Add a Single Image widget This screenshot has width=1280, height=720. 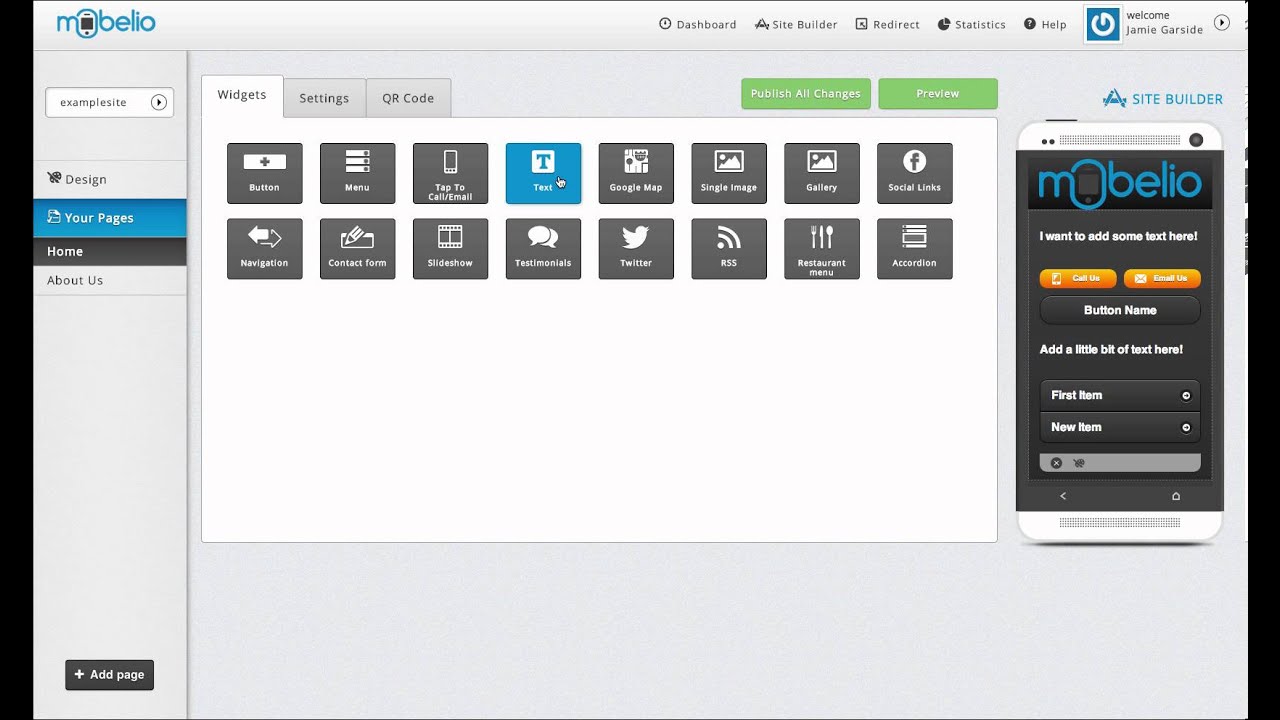pyautogui.click(x=729, y=173)
